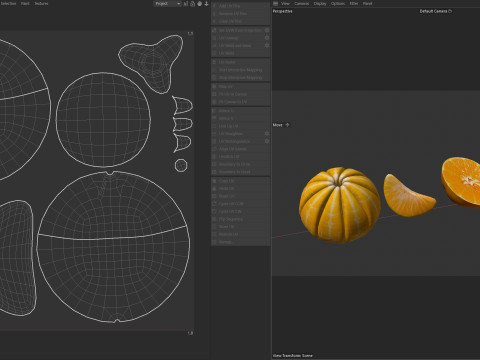Select the UV Peeler tool
The width and height of the screenshot is (480, 360).
click(x=227, y=62)
